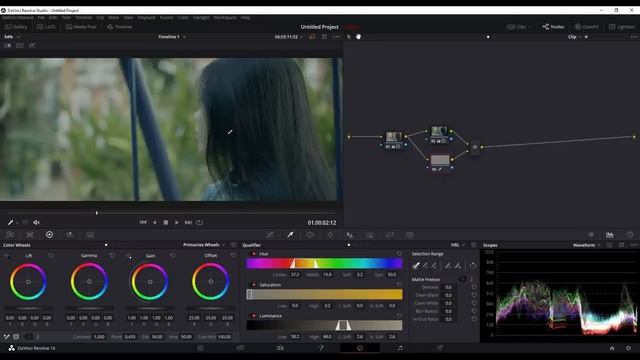The width and height of the screenshot is (640, 360).
Task: Reset the Lift color wheel
Action: [x=51, y=256]
